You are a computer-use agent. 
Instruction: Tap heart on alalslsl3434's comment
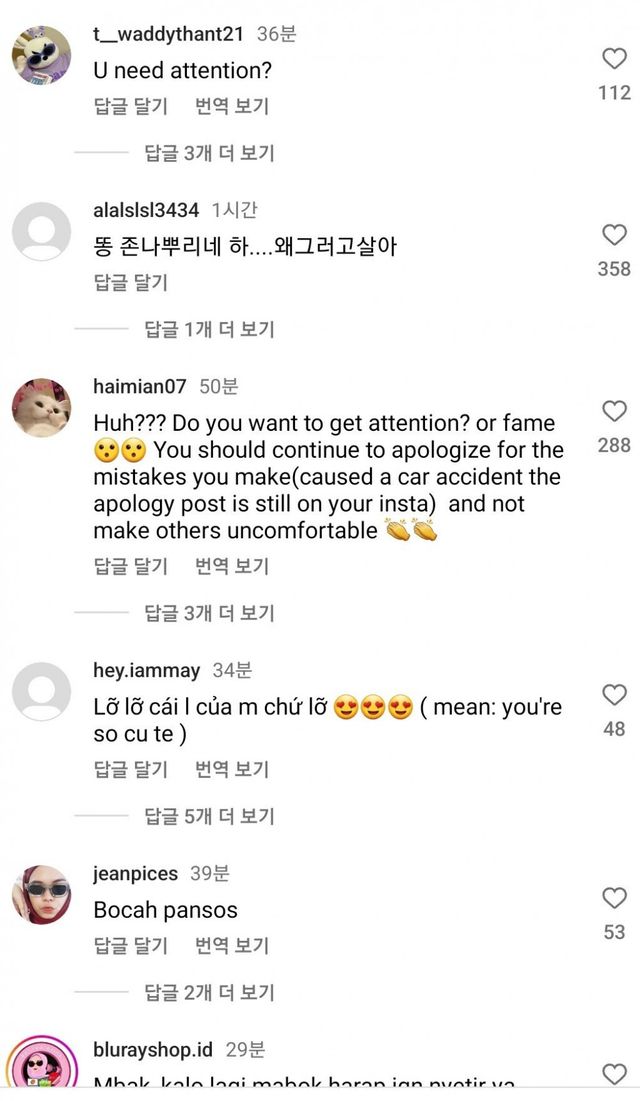click(x=614, y=235)
